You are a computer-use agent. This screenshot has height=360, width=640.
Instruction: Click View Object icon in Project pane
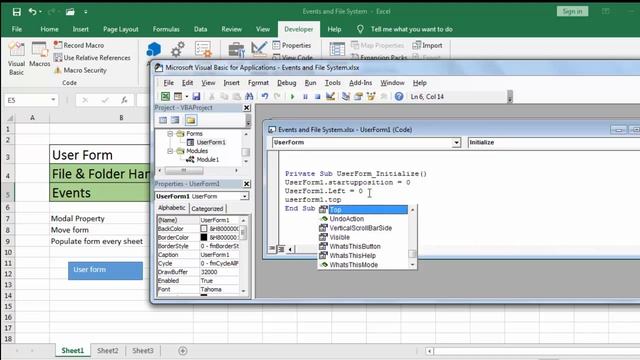coord(175,120)
